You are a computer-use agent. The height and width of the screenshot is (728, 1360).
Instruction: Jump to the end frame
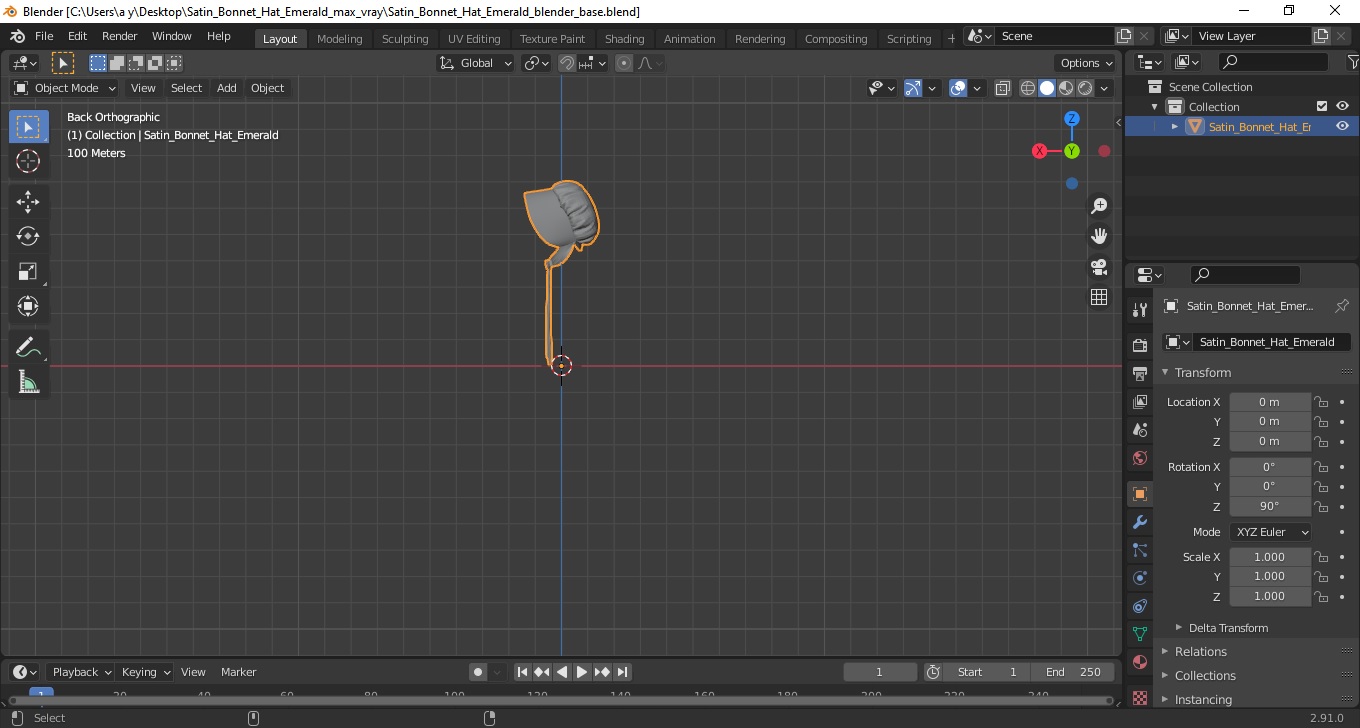point(622,672)
